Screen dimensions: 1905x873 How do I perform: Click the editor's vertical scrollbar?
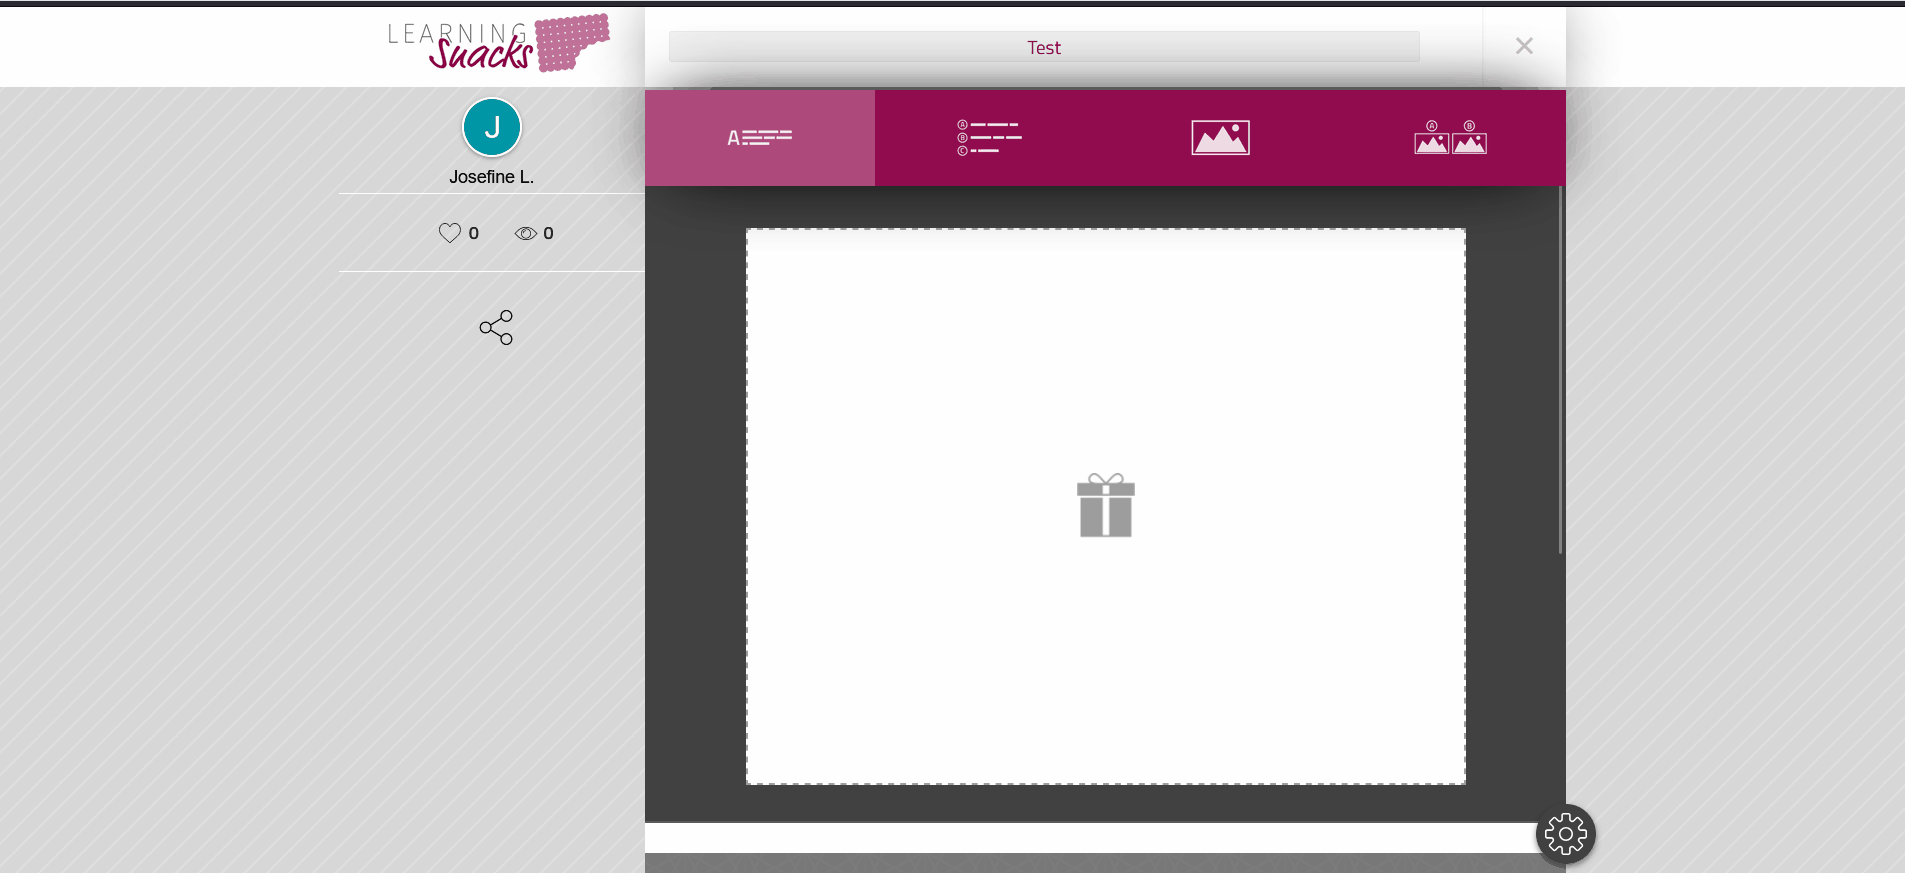point(1559,370)
